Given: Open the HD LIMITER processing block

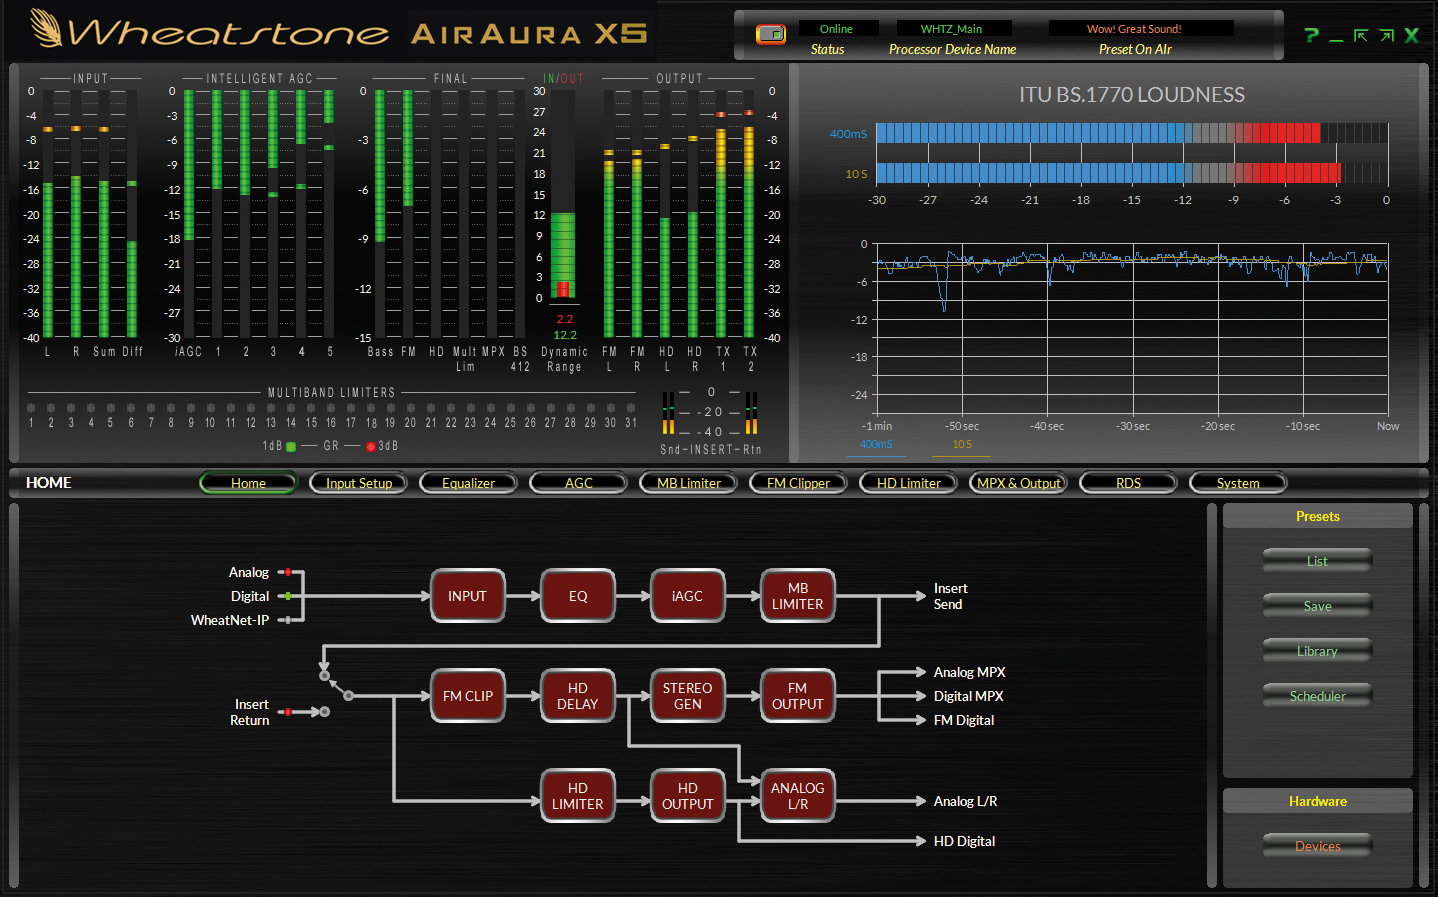Looking at the screenshot, I should coord(578,796).
